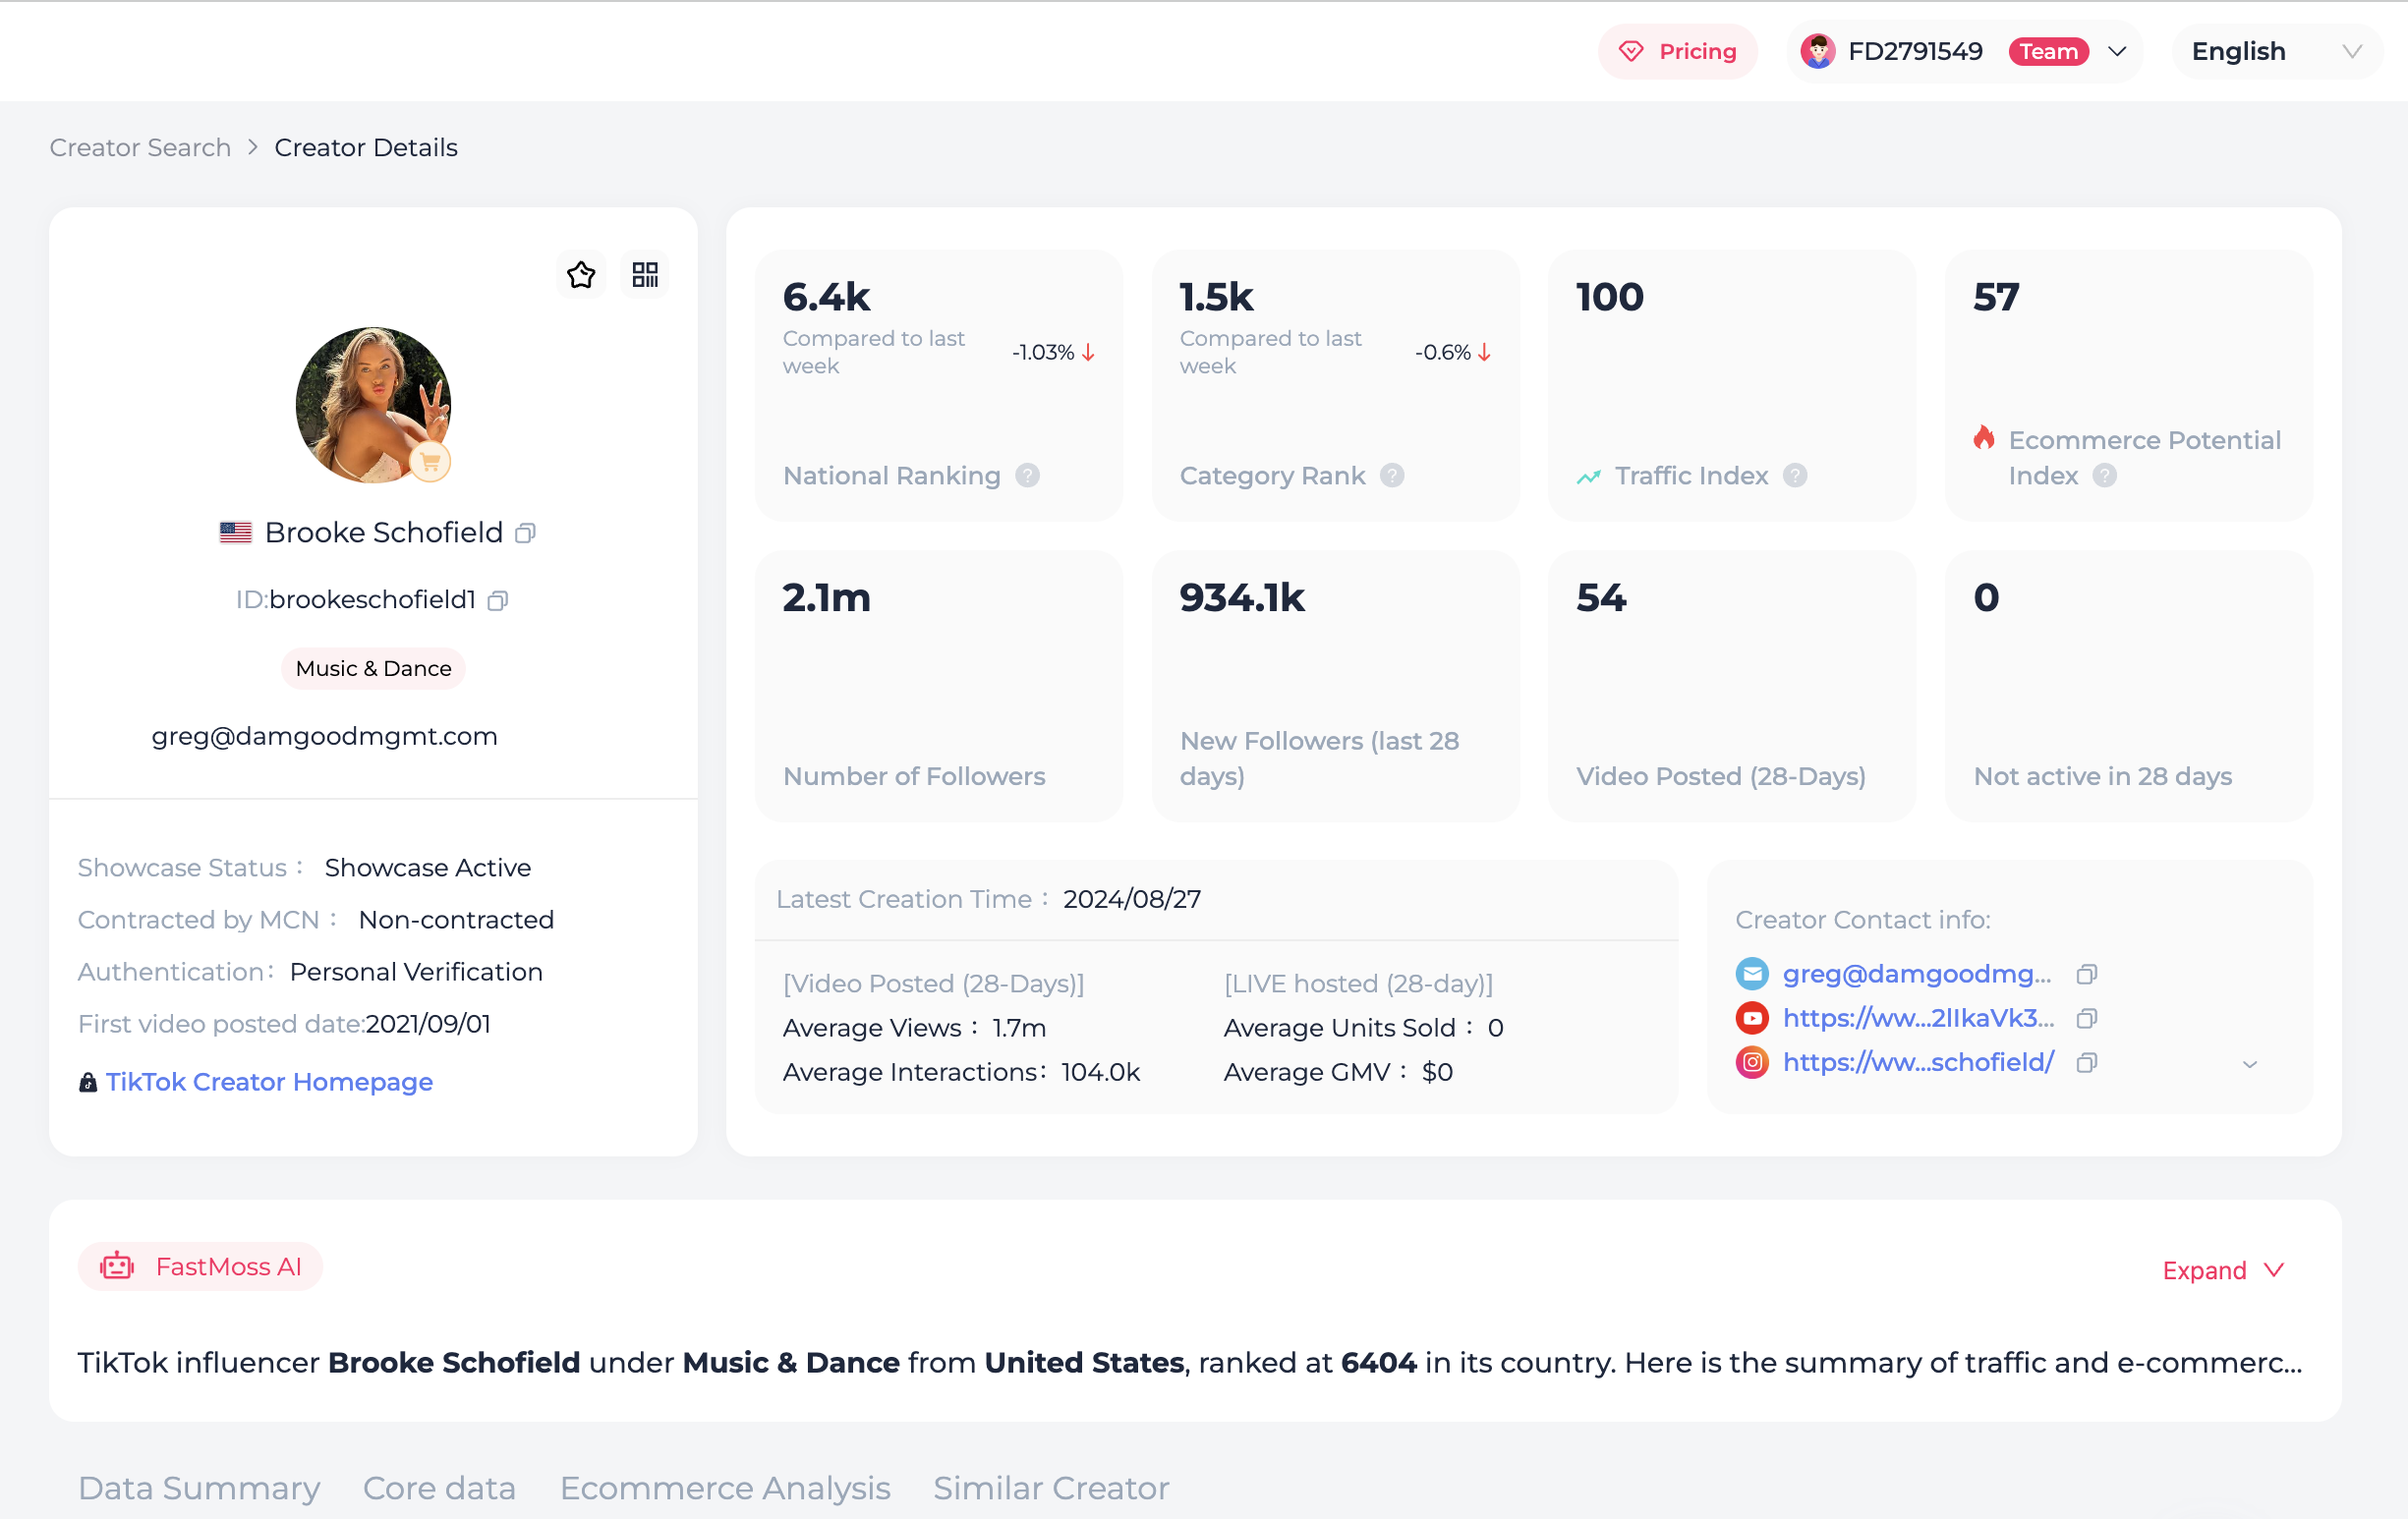
Task: Expand the FastMoss AI summary
Action: tap(2222, 1270)
